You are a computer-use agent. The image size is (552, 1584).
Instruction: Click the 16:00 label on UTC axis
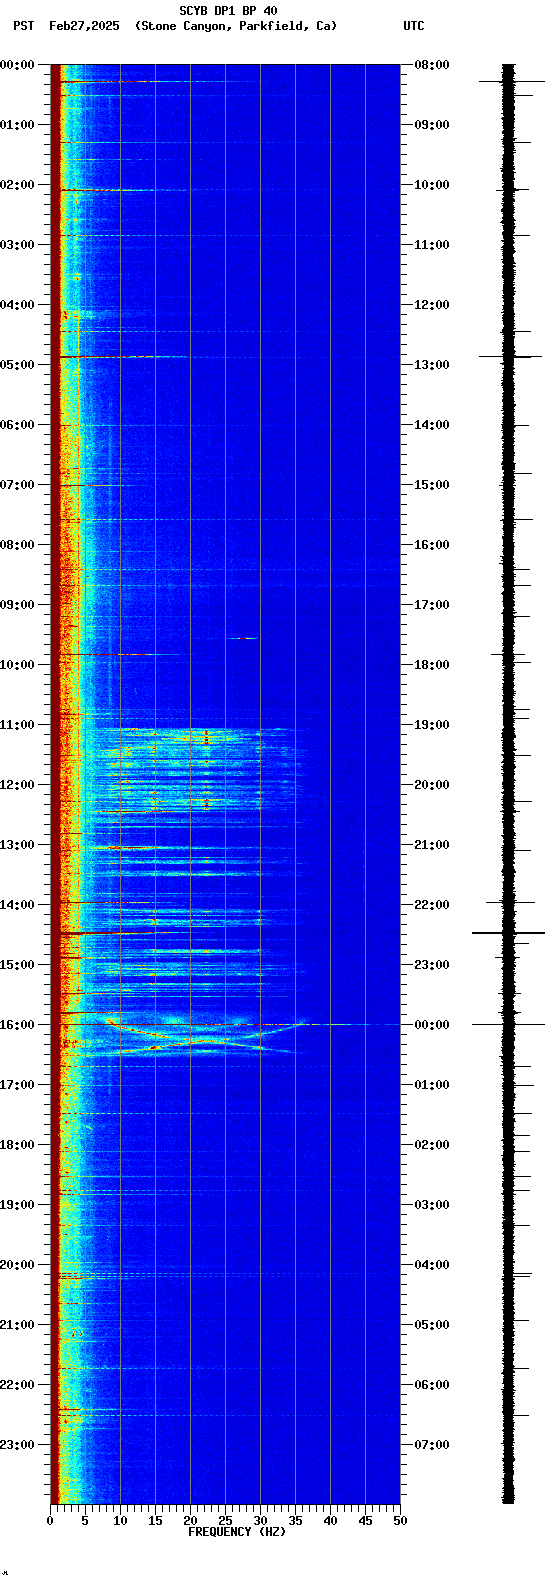click(x=432, y=545)
